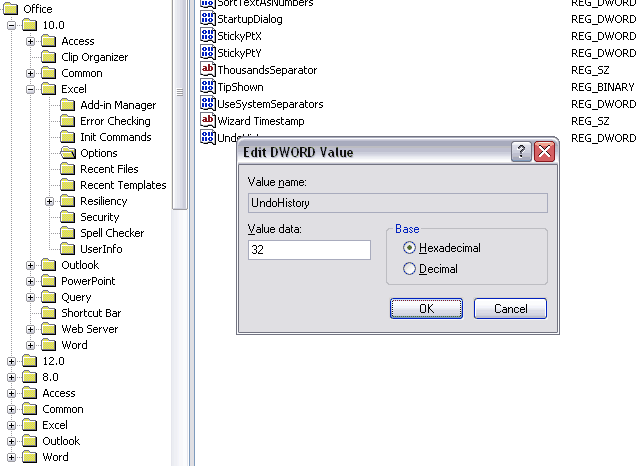Image resolution: width=642 pixels, height=466 pixels.
Task: Select the TipShown binary value icon
Action: point(208,86)
